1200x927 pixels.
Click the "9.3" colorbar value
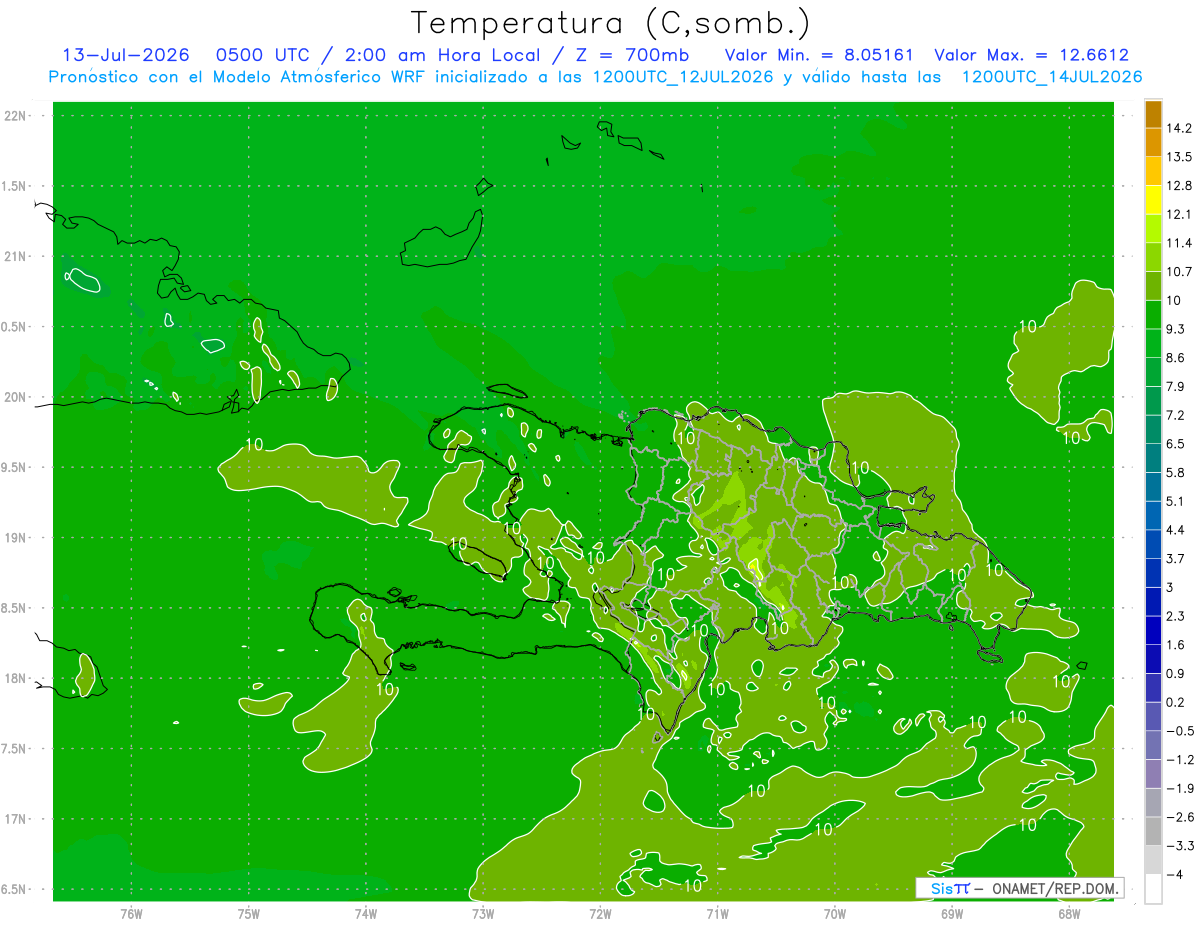pyautogui.click(x=1175, y=329)
